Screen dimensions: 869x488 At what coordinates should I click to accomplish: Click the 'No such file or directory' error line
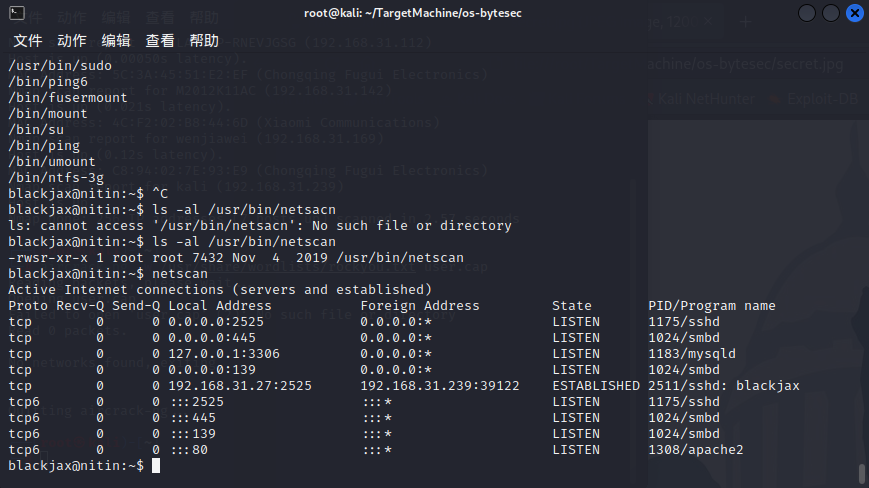(260, 226)
